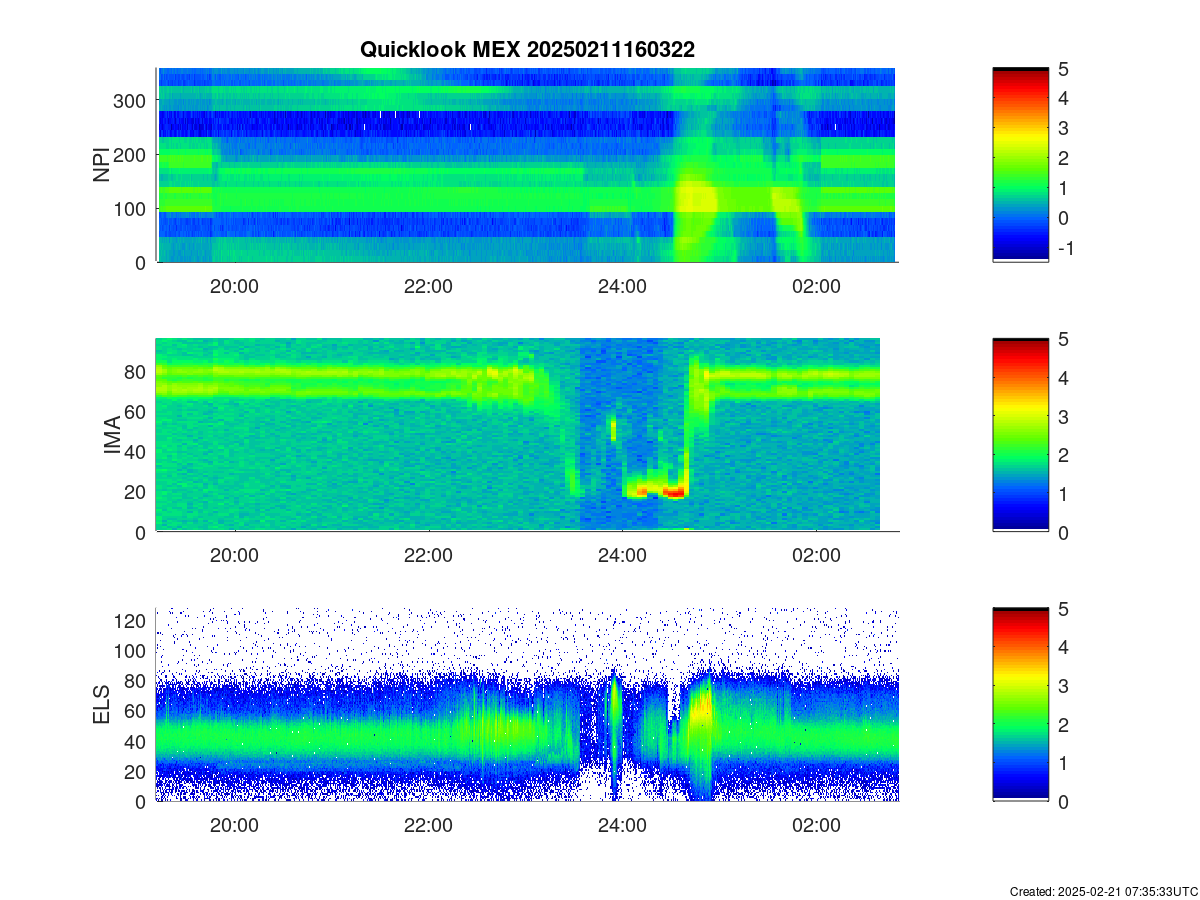Click the '-1' label on NPI colorbar
This screenshot has width=1200, height=900.
tap(1065, 248)
